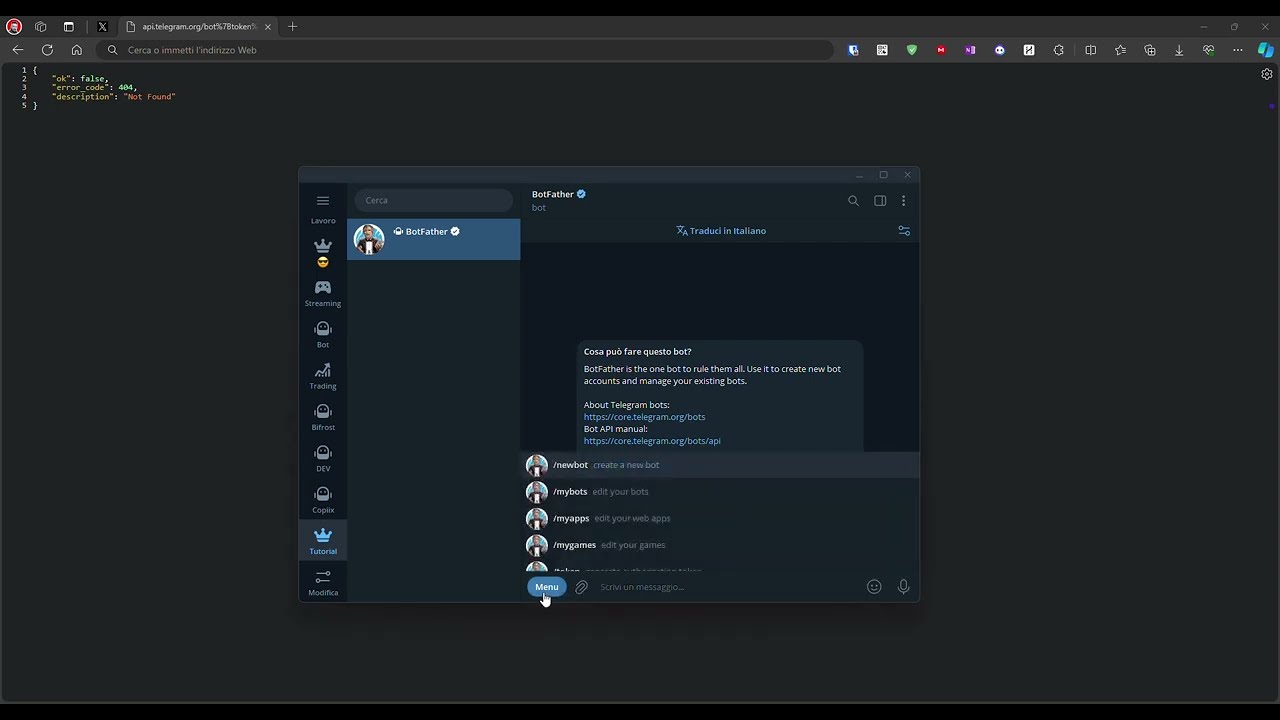Viewport: 1280px width, 720px height.
Task: Open browser tab actions menu
Action: [68, 27]
